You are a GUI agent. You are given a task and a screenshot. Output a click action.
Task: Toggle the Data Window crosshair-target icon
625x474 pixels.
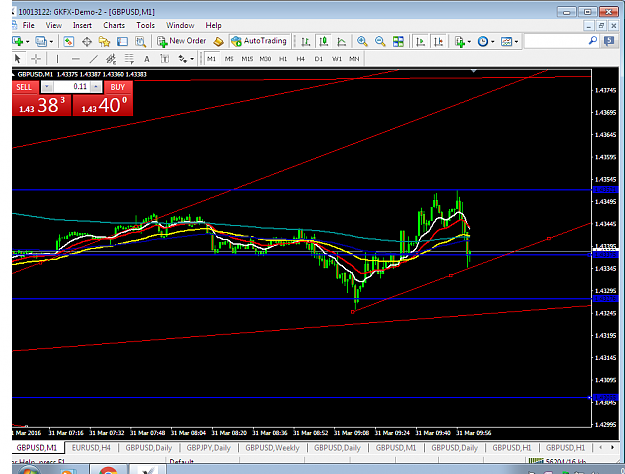[86, 41]
